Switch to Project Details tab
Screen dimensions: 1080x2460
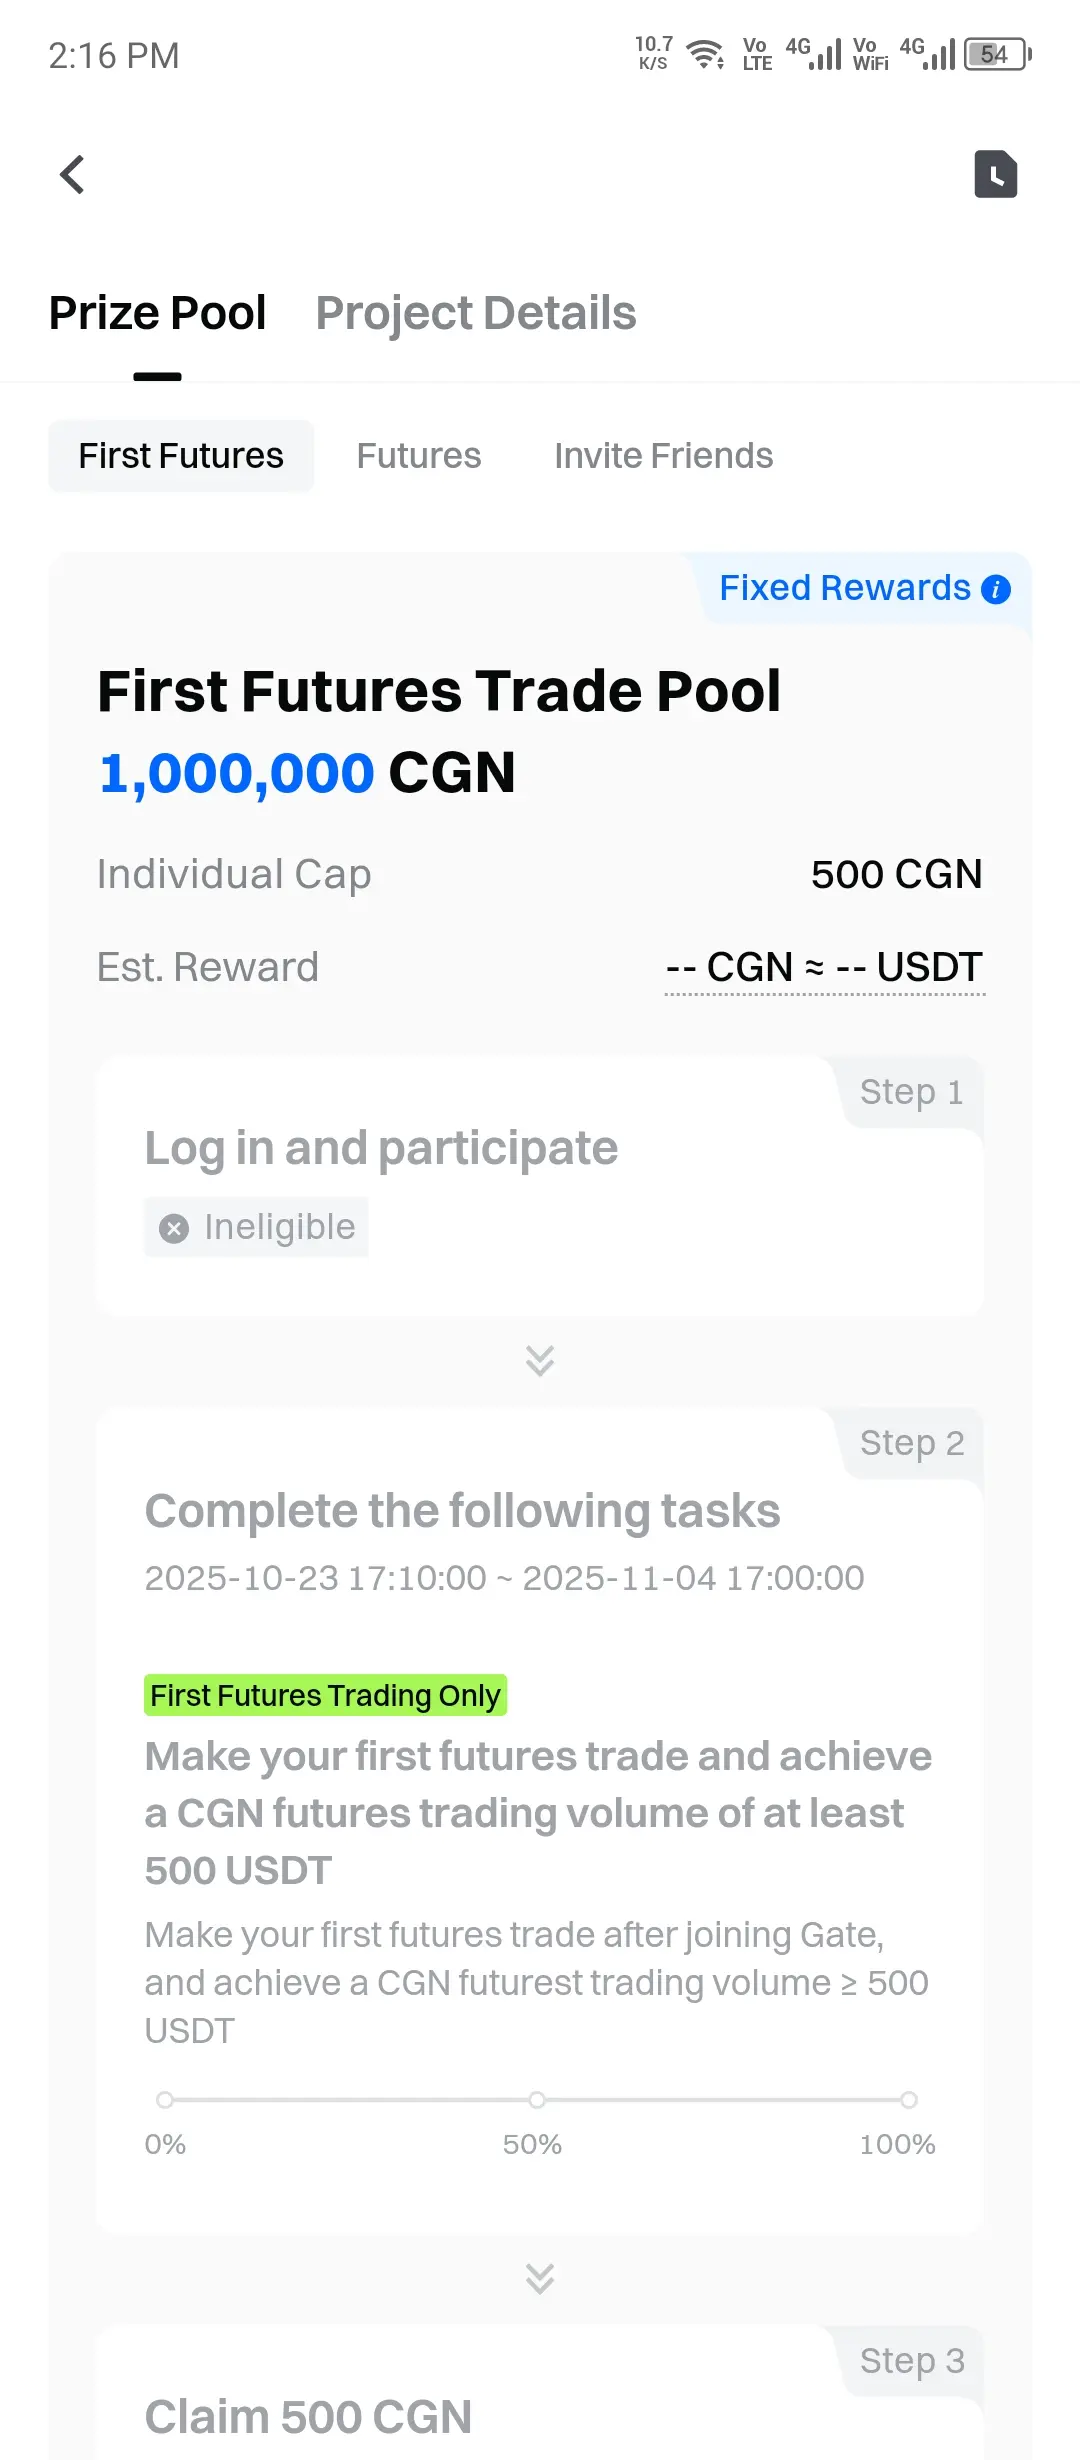pos(476,313)
